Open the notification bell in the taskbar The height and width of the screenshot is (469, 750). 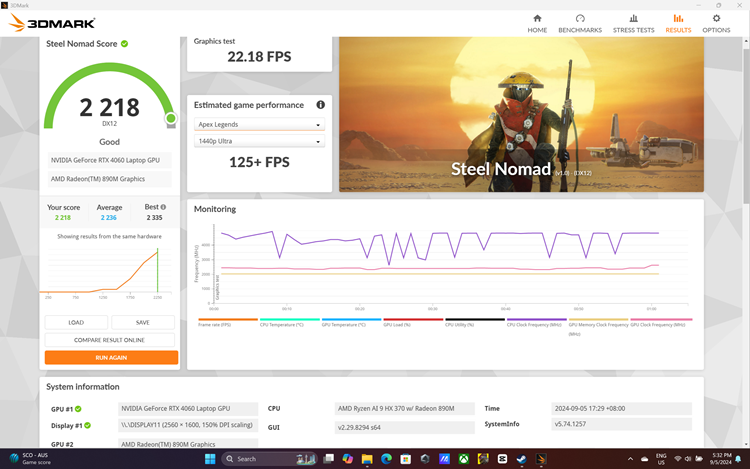point(739,458)
